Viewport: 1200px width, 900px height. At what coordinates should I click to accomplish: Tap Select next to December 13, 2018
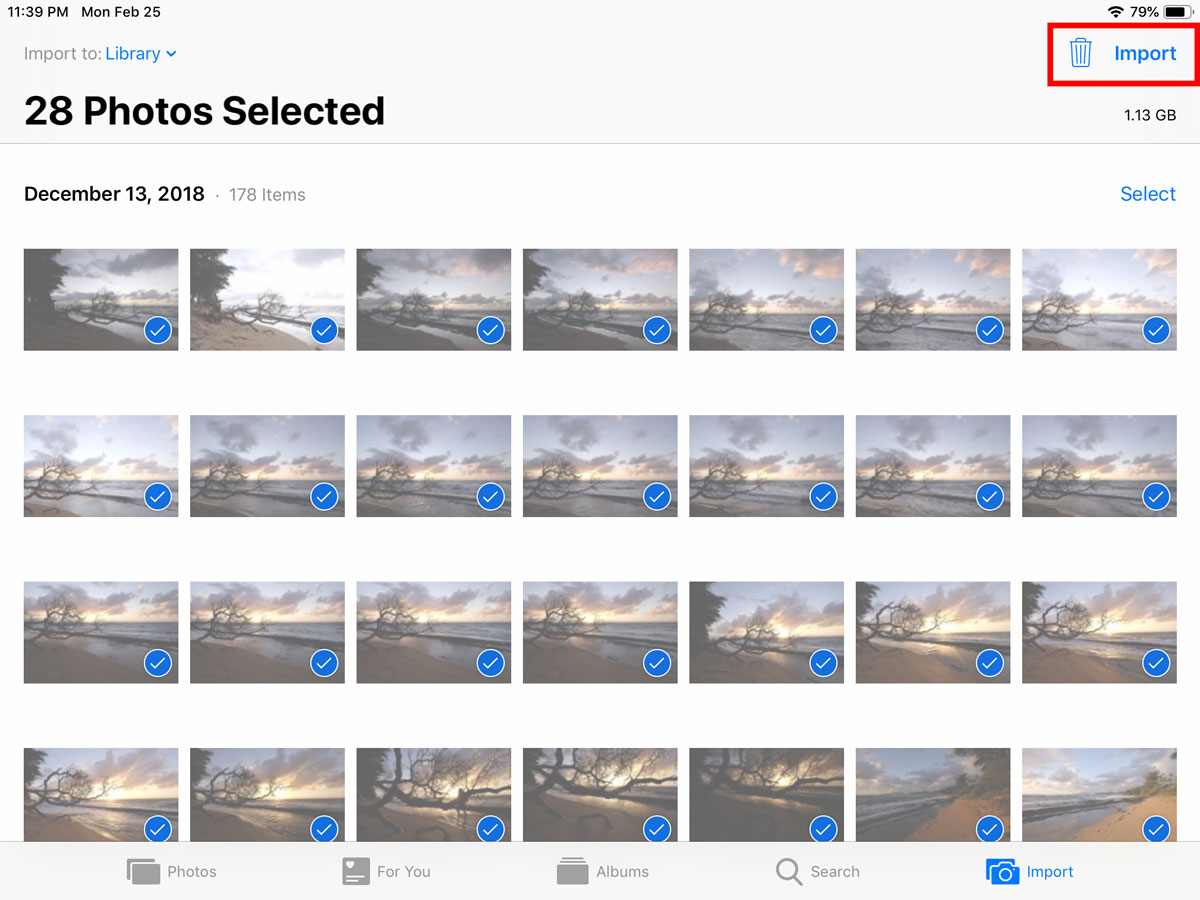[1148, 194]
